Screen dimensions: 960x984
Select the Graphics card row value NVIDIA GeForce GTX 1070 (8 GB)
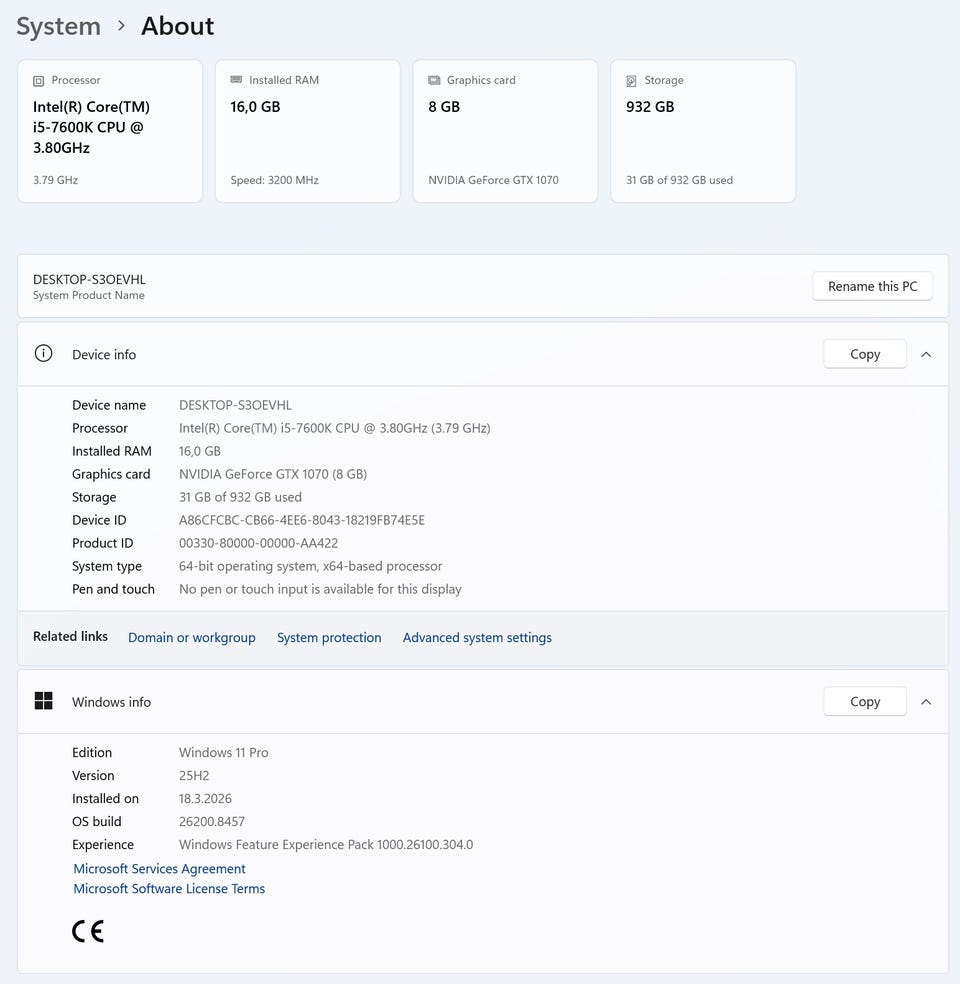coord(273,474)
